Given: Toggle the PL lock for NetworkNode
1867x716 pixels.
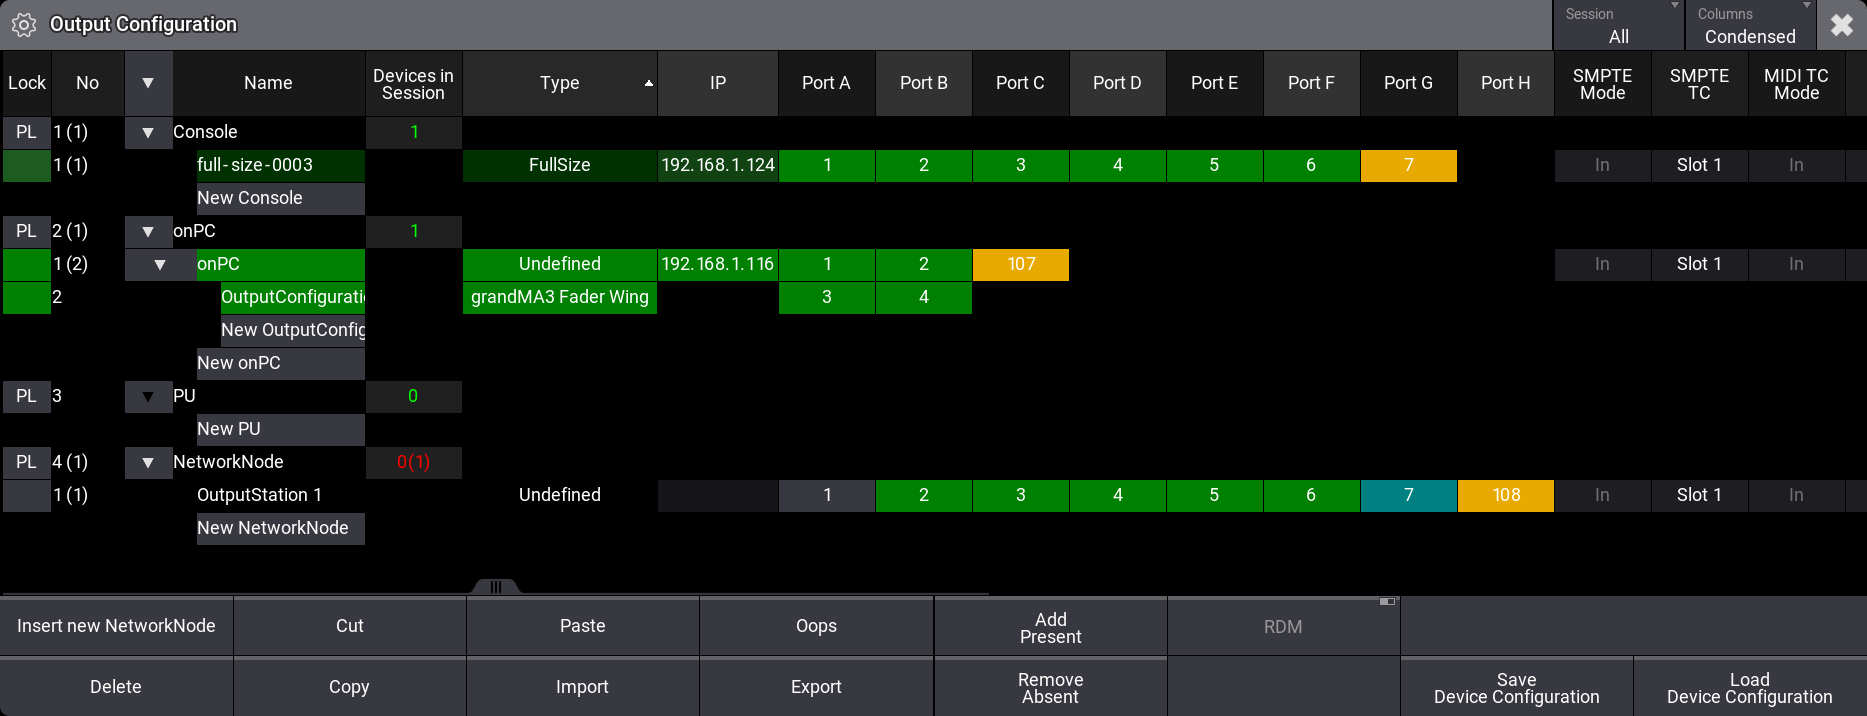Looking at the screenshot, I should (26, 462).
